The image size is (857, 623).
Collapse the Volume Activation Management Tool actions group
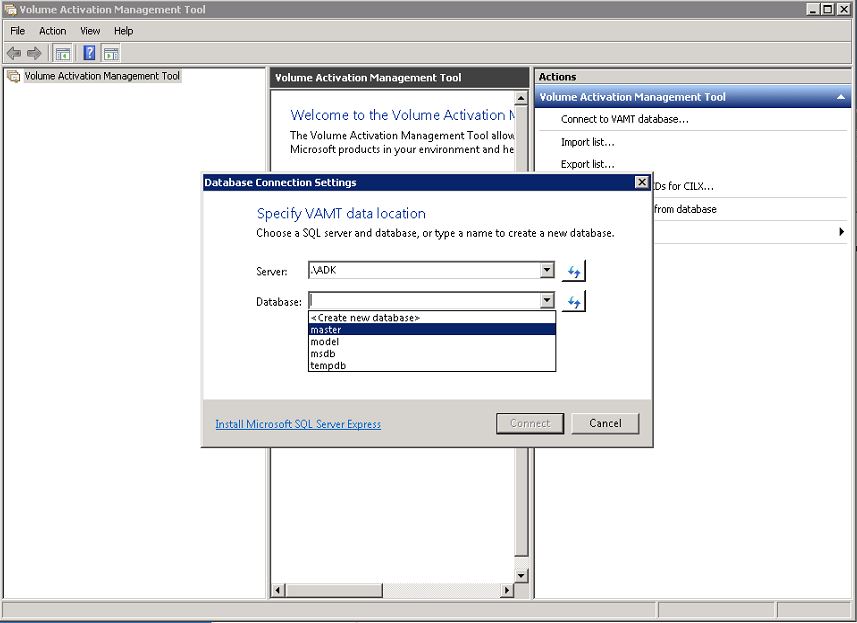[840, 96]
